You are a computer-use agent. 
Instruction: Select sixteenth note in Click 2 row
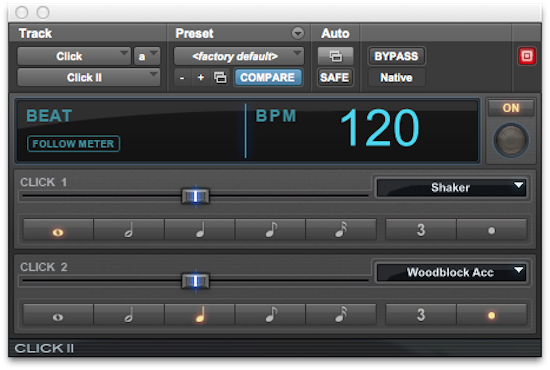click(x=341, y=315)
